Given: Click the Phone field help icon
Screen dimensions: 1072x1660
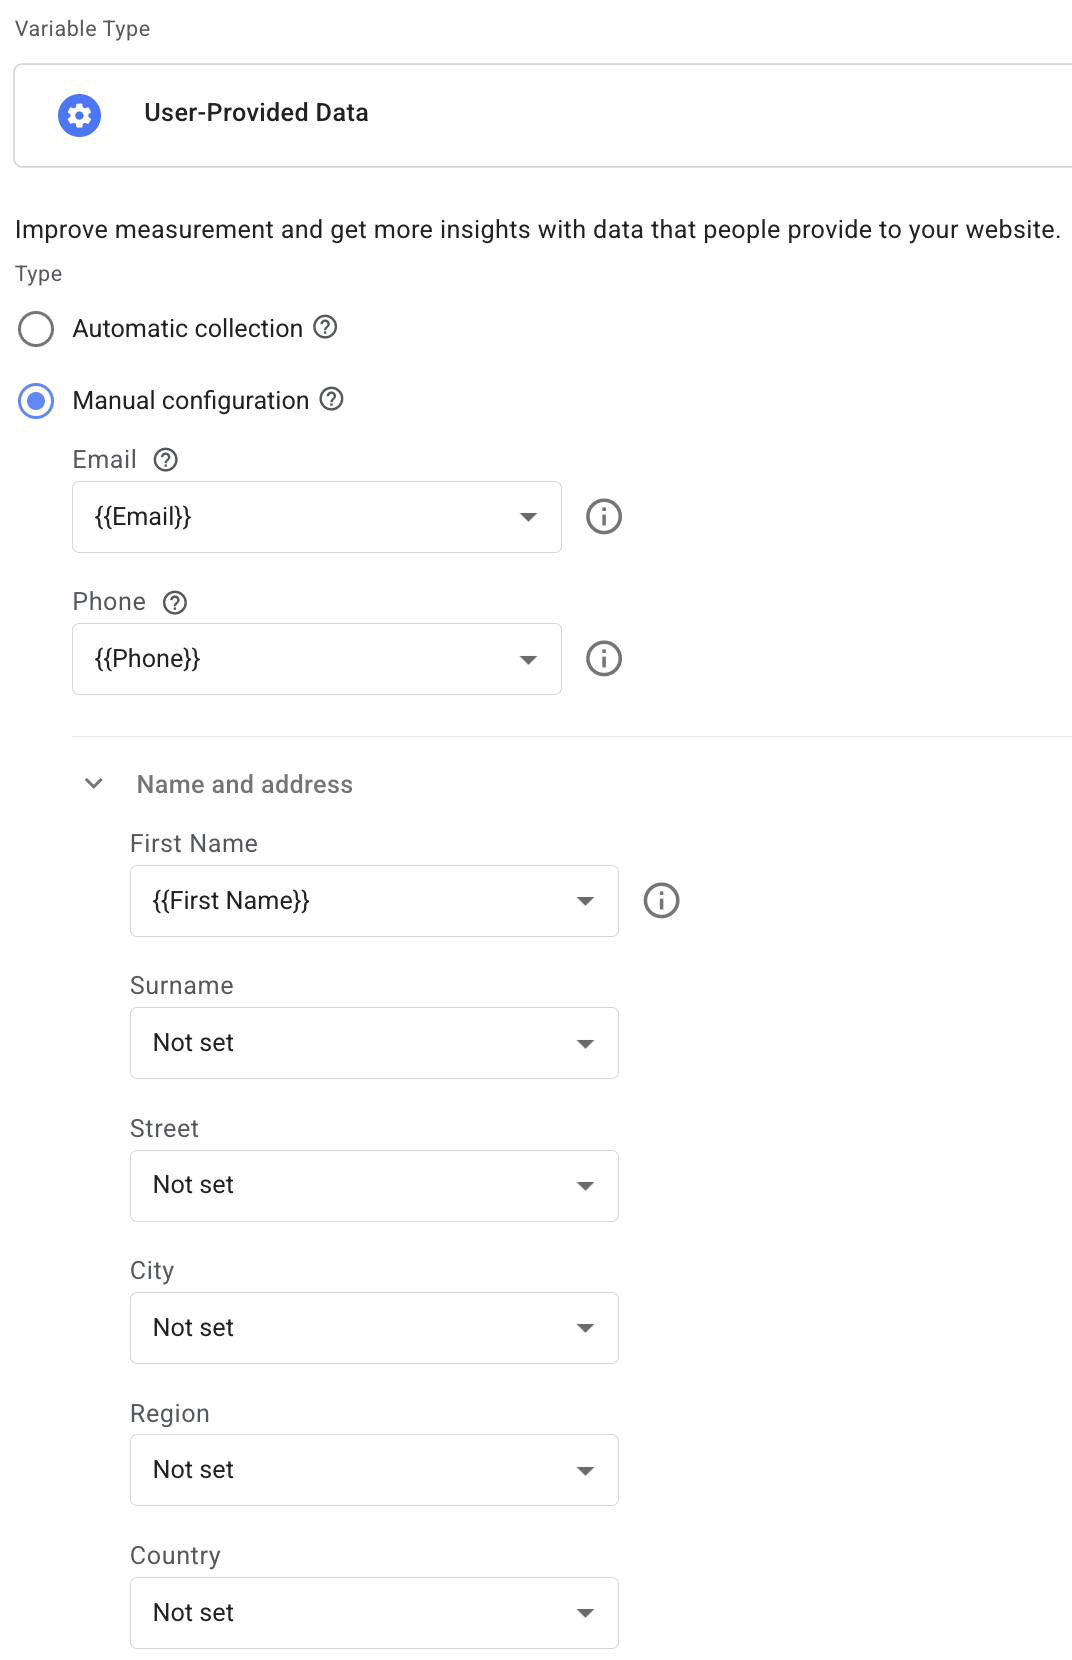Looking at the screenshot, I should point(175,603).
